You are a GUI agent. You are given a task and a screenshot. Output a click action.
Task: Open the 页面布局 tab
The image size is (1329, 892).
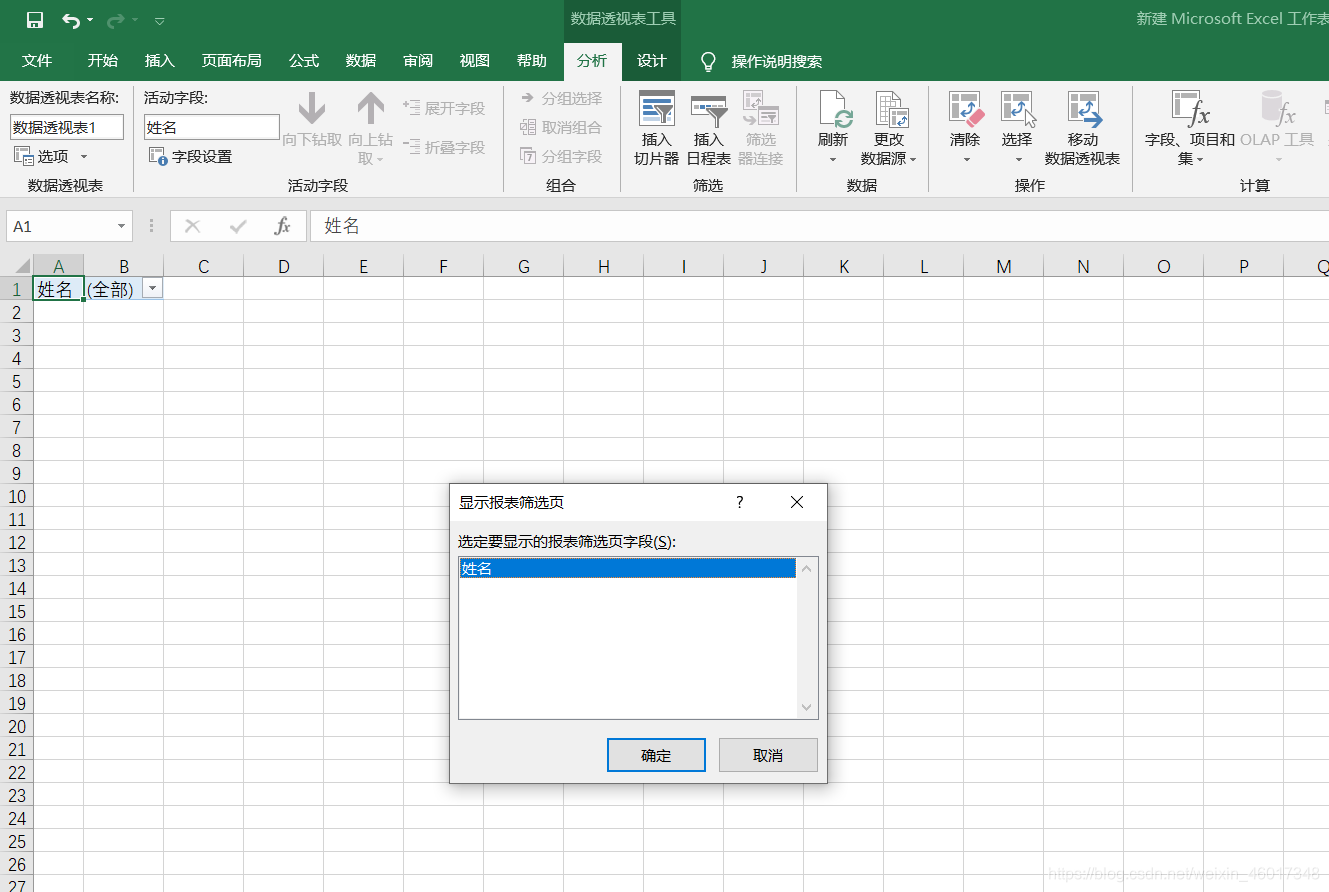click(231, 61)
